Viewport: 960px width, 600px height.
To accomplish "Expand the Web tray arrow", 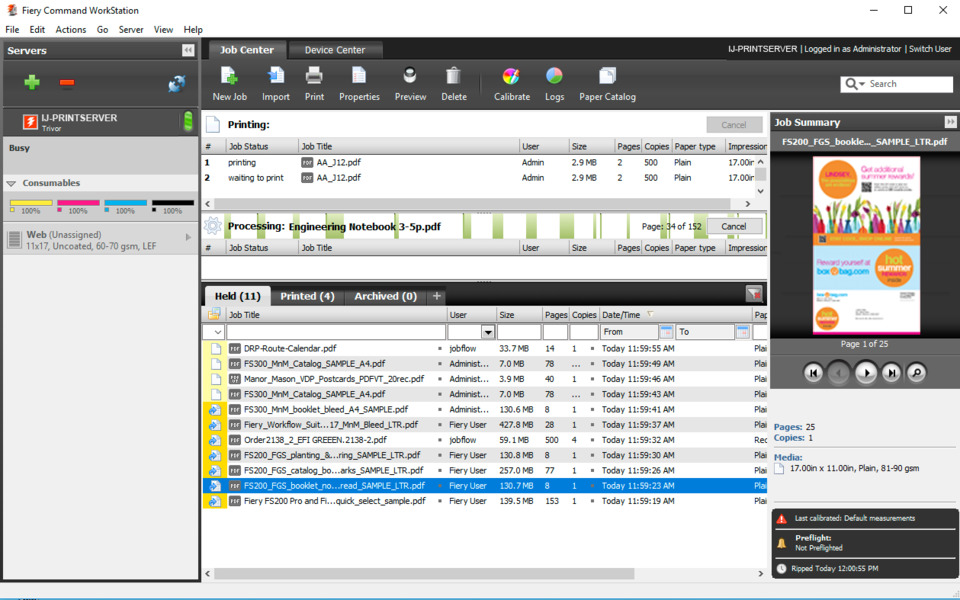I will coord(188,237).
